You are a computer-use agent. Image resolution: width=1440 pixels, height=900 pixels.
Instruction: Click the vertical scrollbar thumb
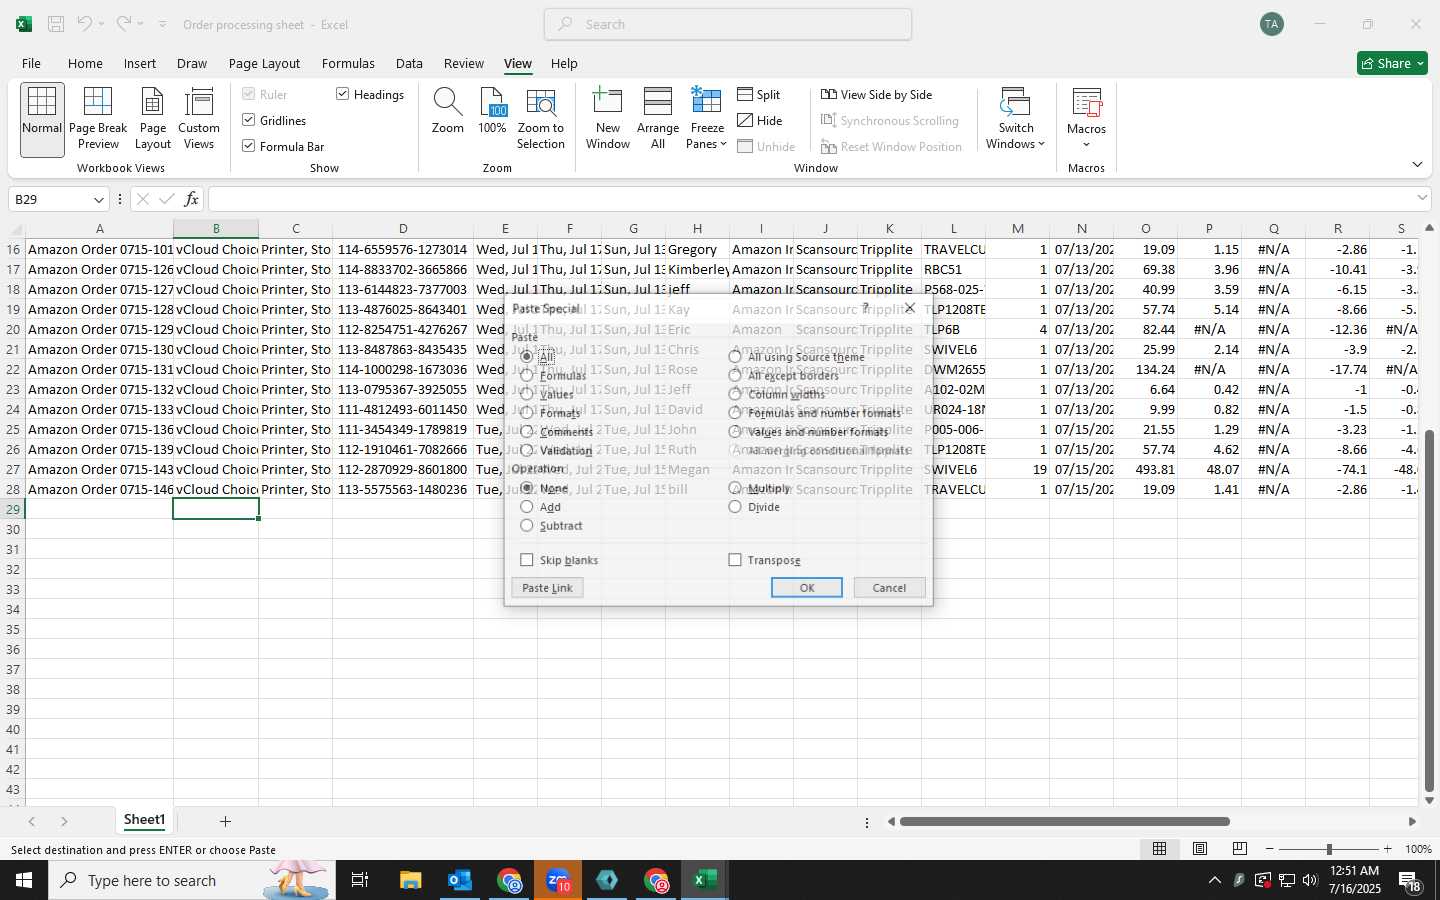pos(1429,610)
